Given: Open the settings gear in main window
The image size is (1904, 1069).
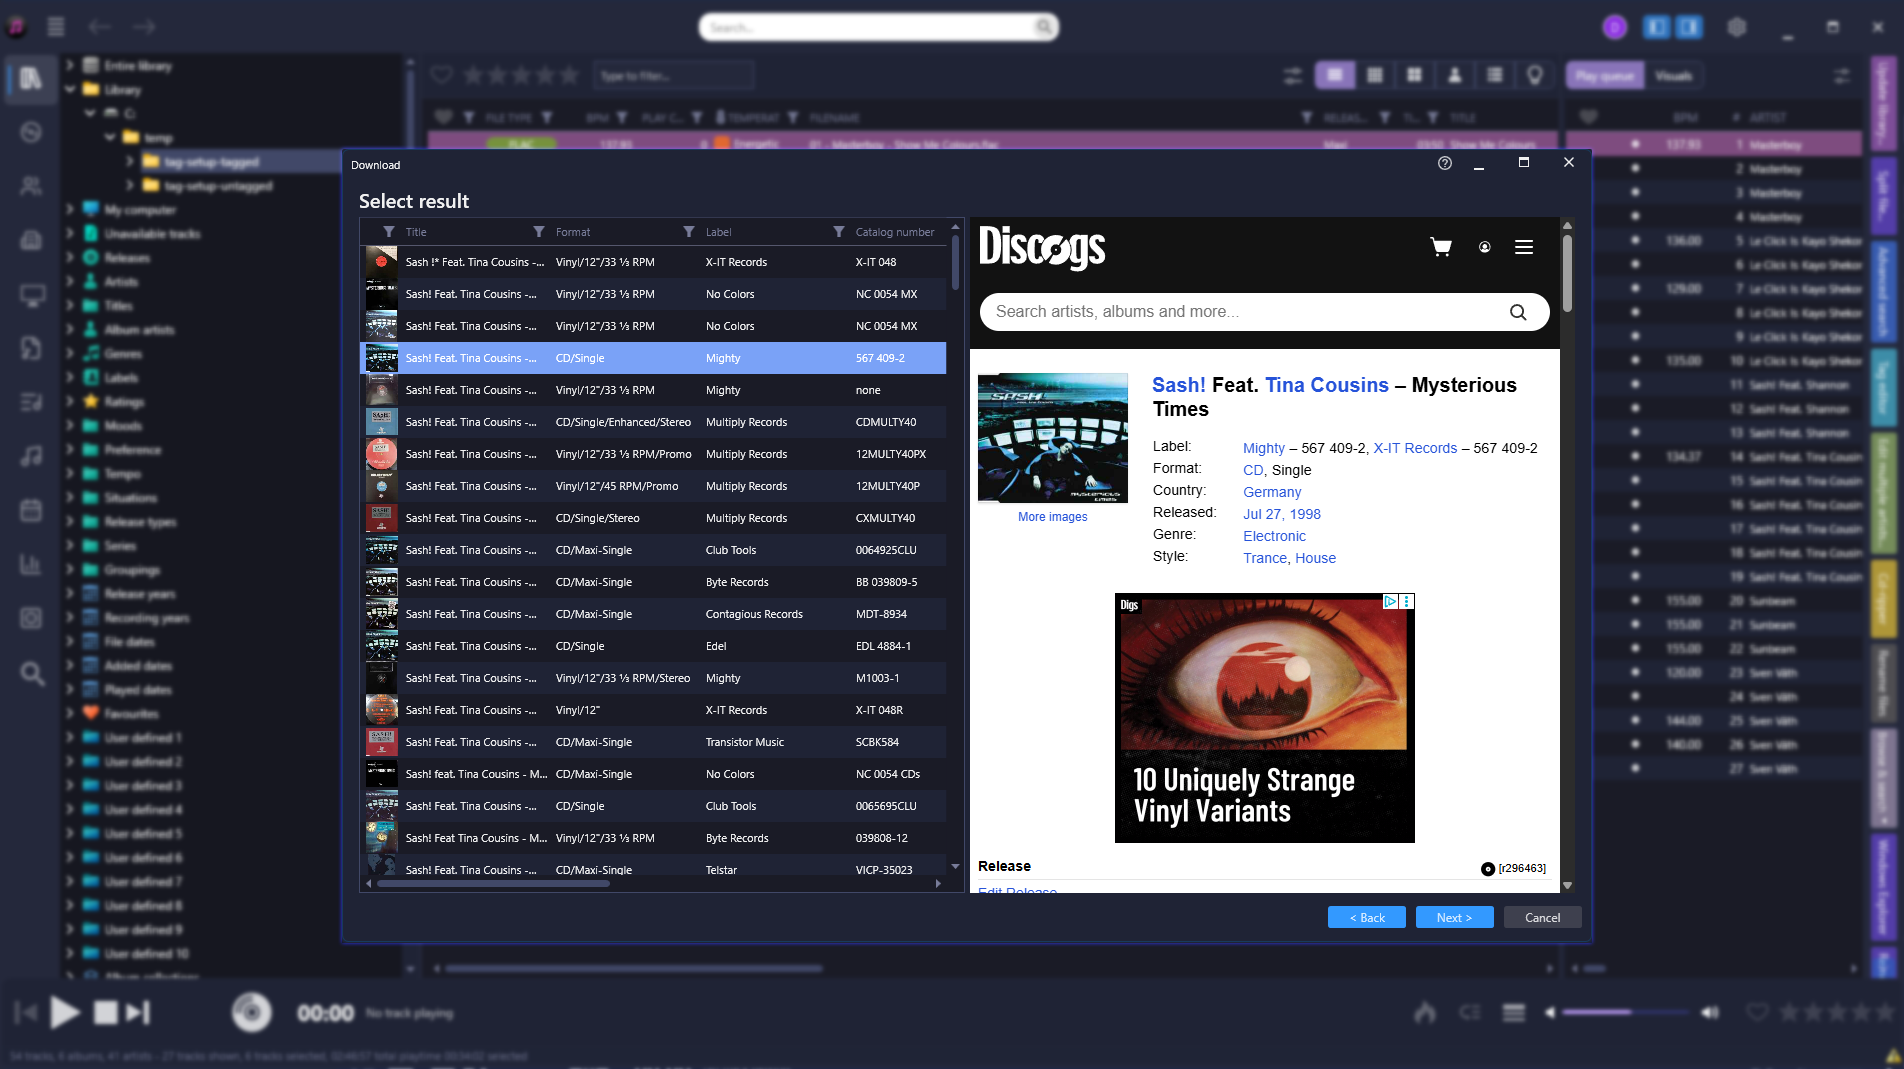Looking at the screenshot, I should coord(1737,27).
